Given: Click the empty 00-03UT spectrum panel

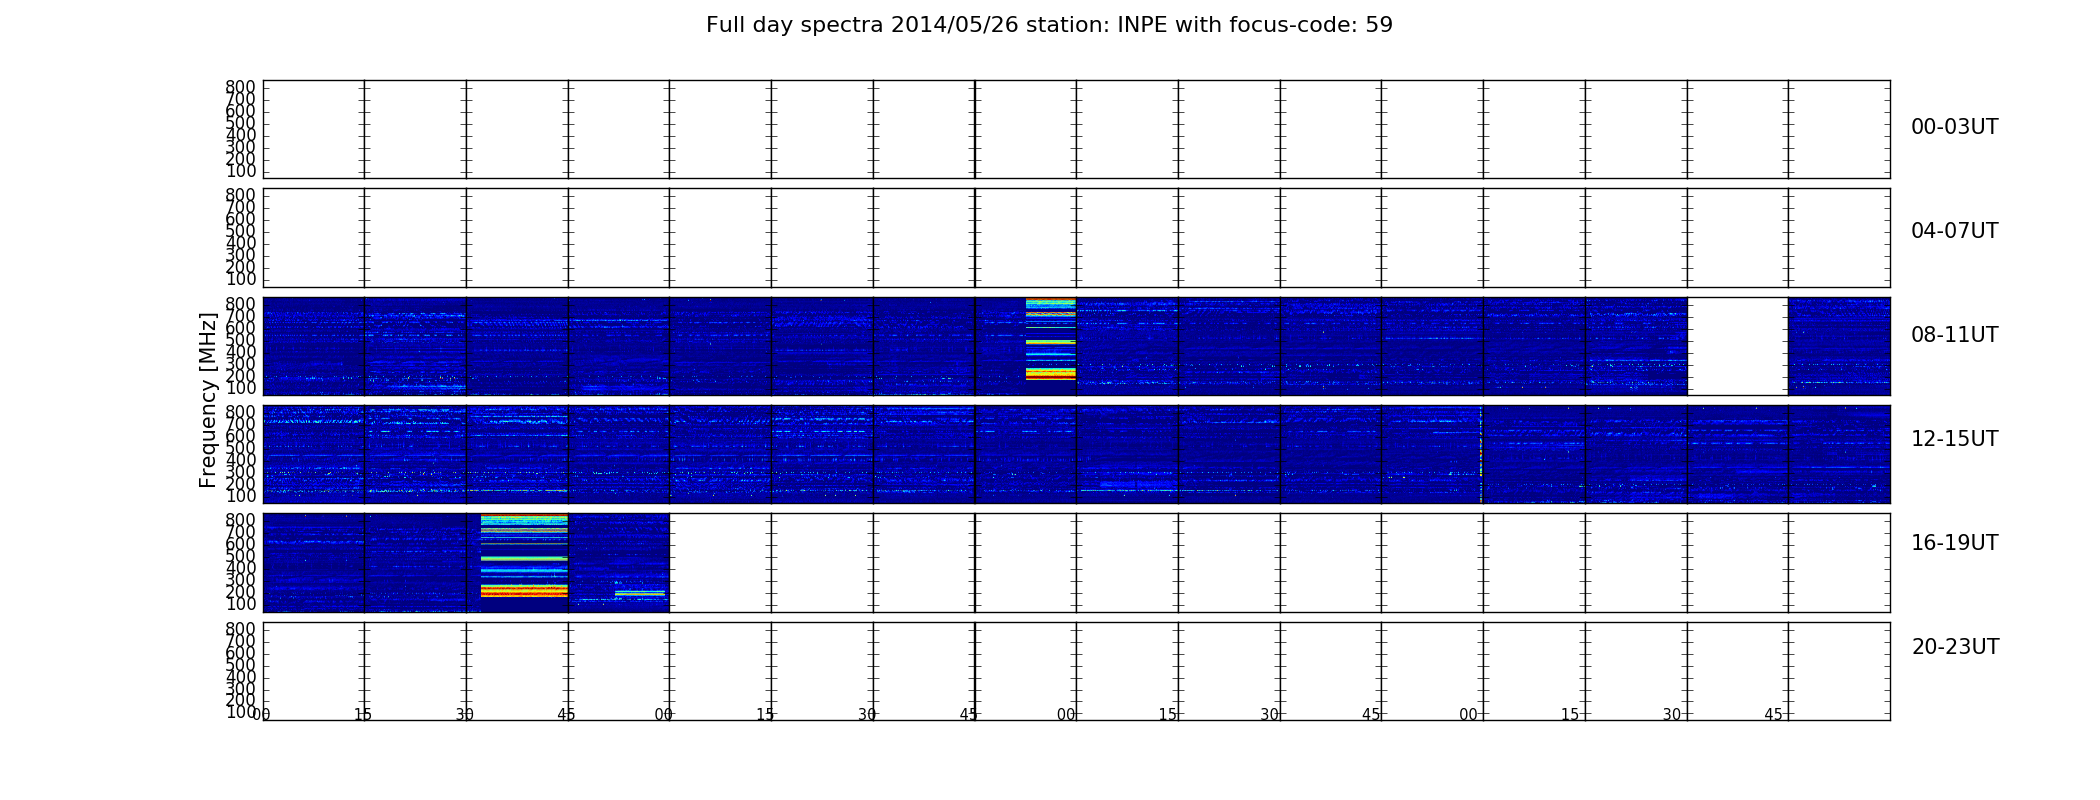Looking at the screenshot, I should pyautogui.click(x=1076, y=130).
